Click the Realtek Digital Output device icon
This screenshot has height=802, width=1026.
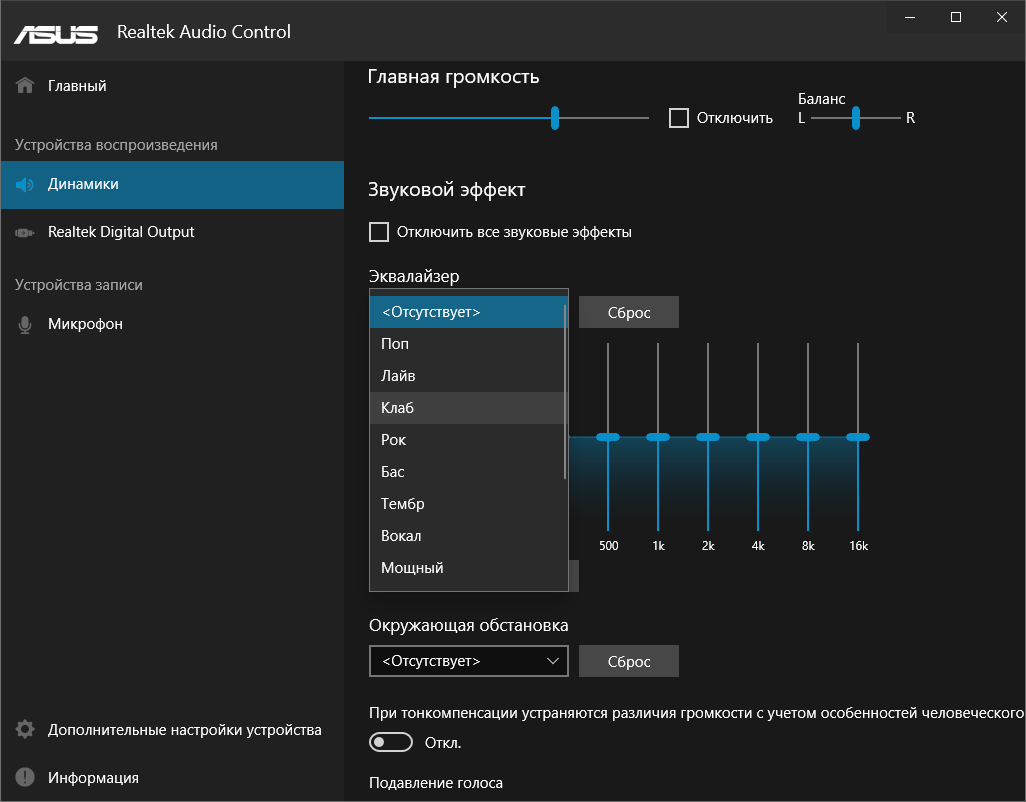click(x=26, y=232)
